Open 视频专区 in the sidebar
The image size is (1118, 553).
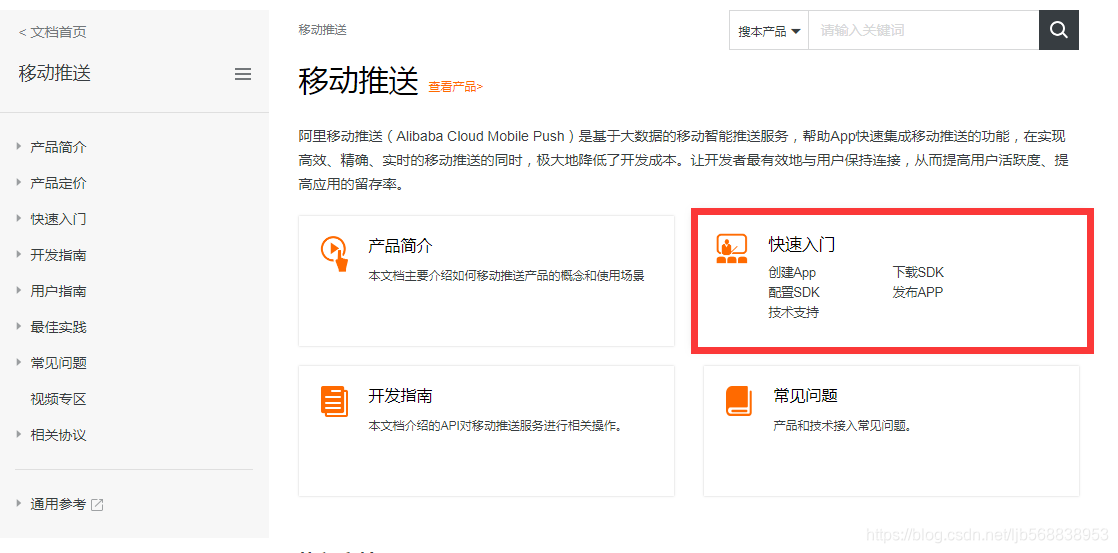coord(58,400)
